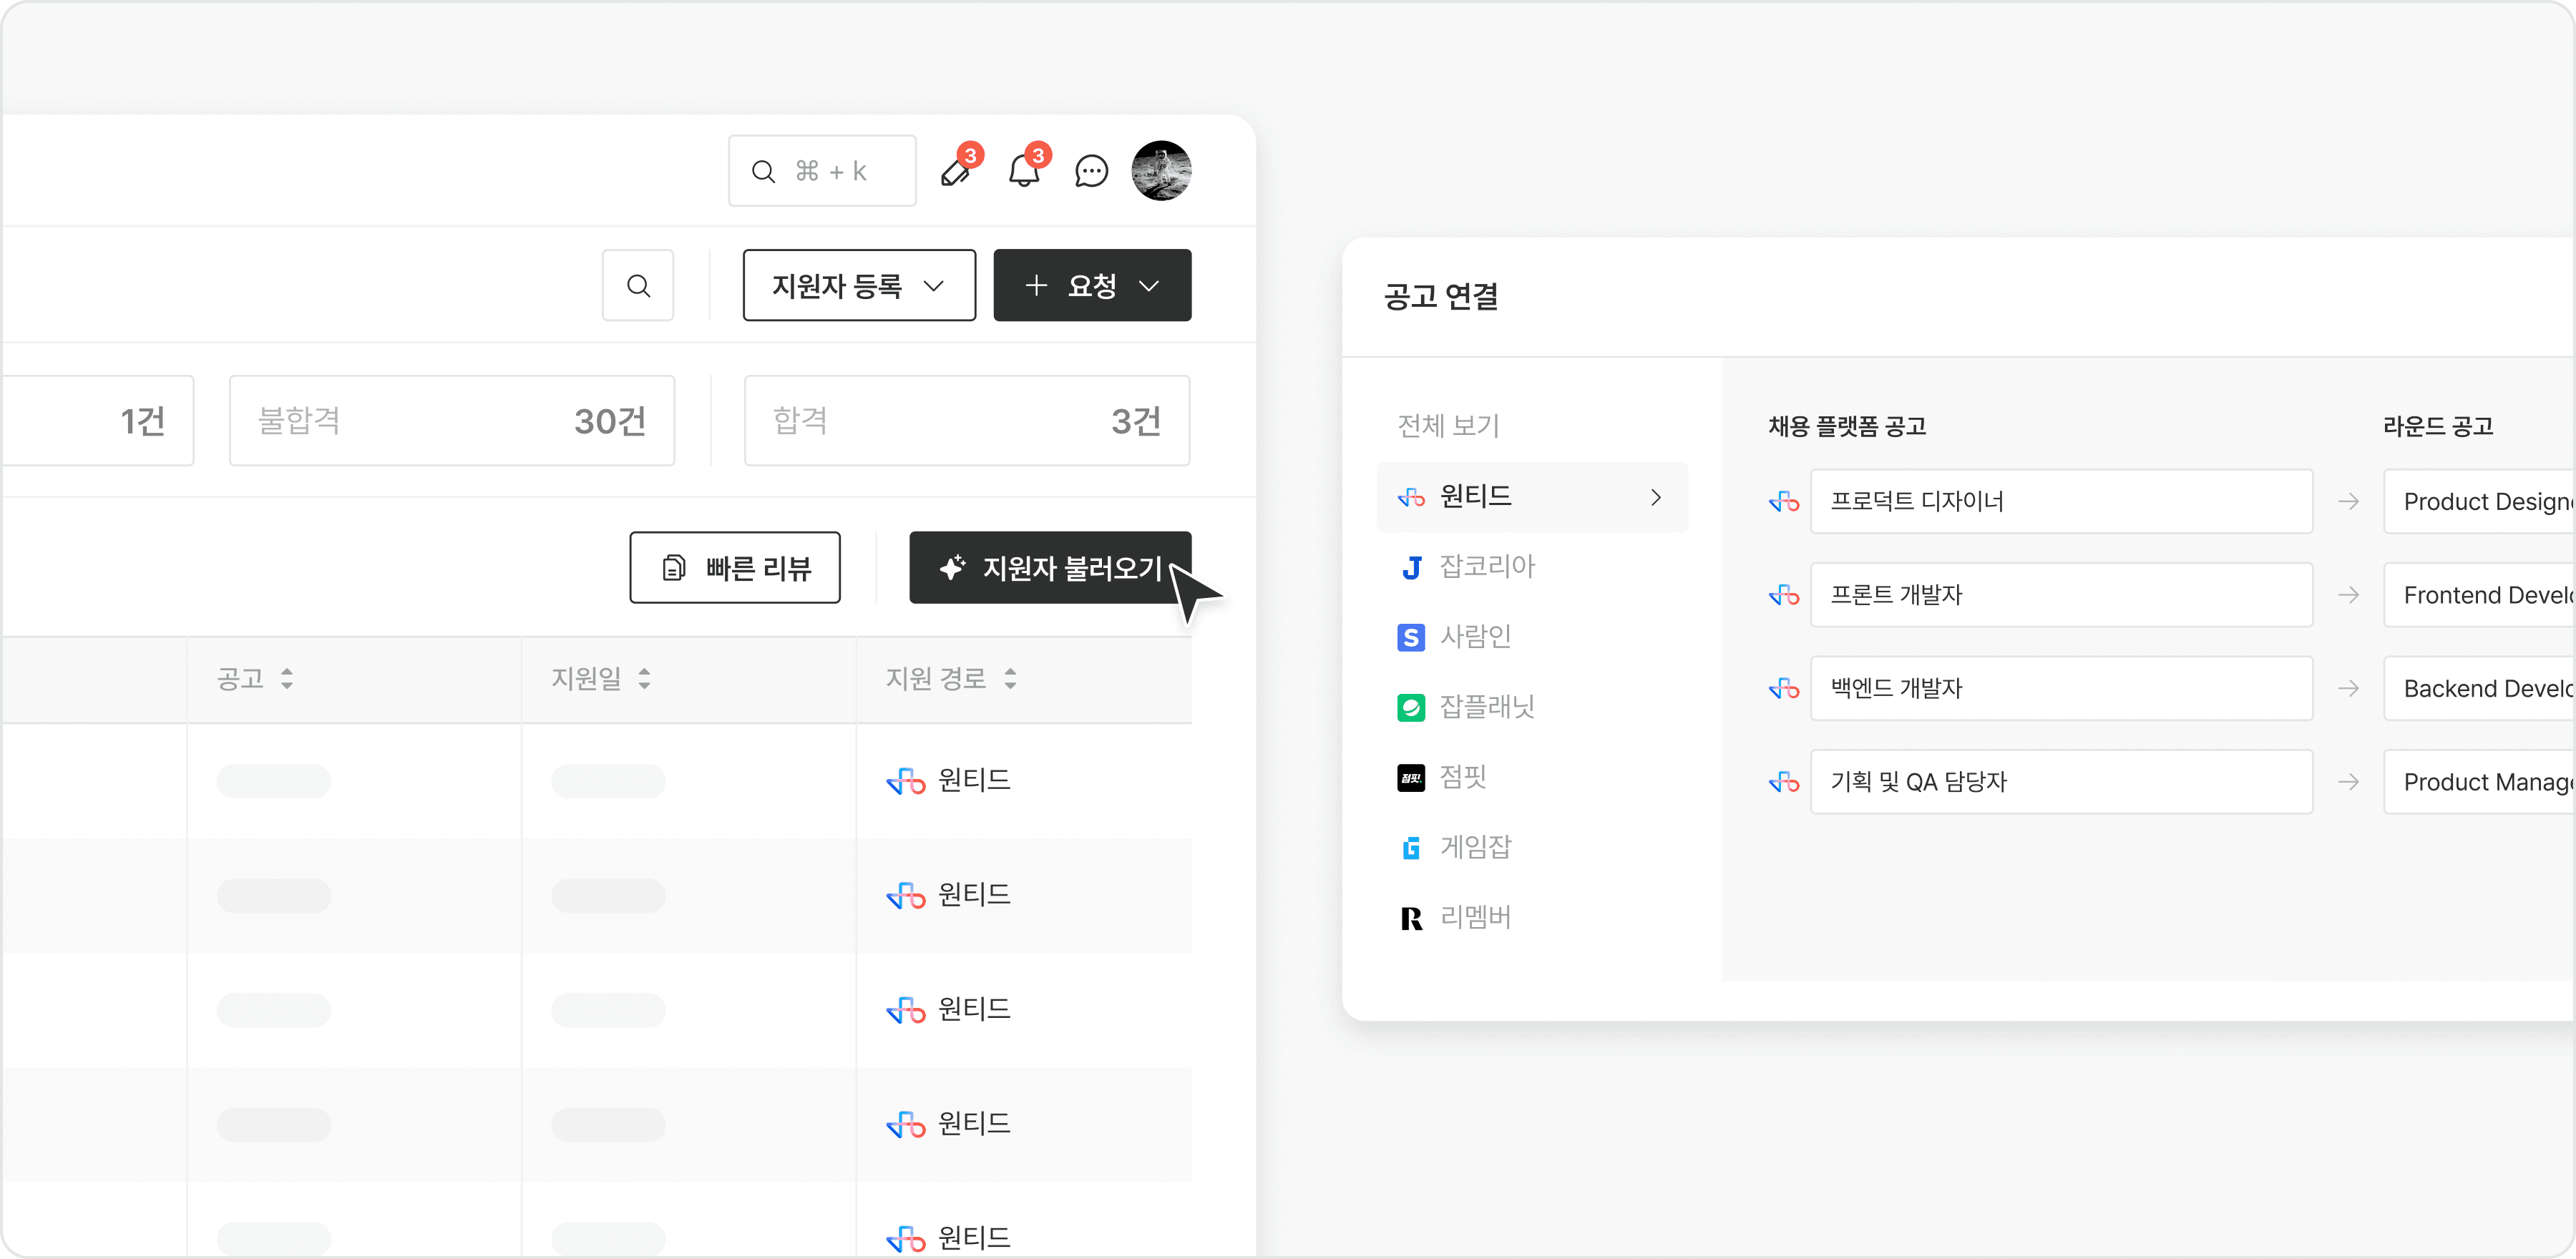The height and width of the screenshot is (1259, 2576).
Task: Select the 합격 3건 status card
Action: [967, 421]
